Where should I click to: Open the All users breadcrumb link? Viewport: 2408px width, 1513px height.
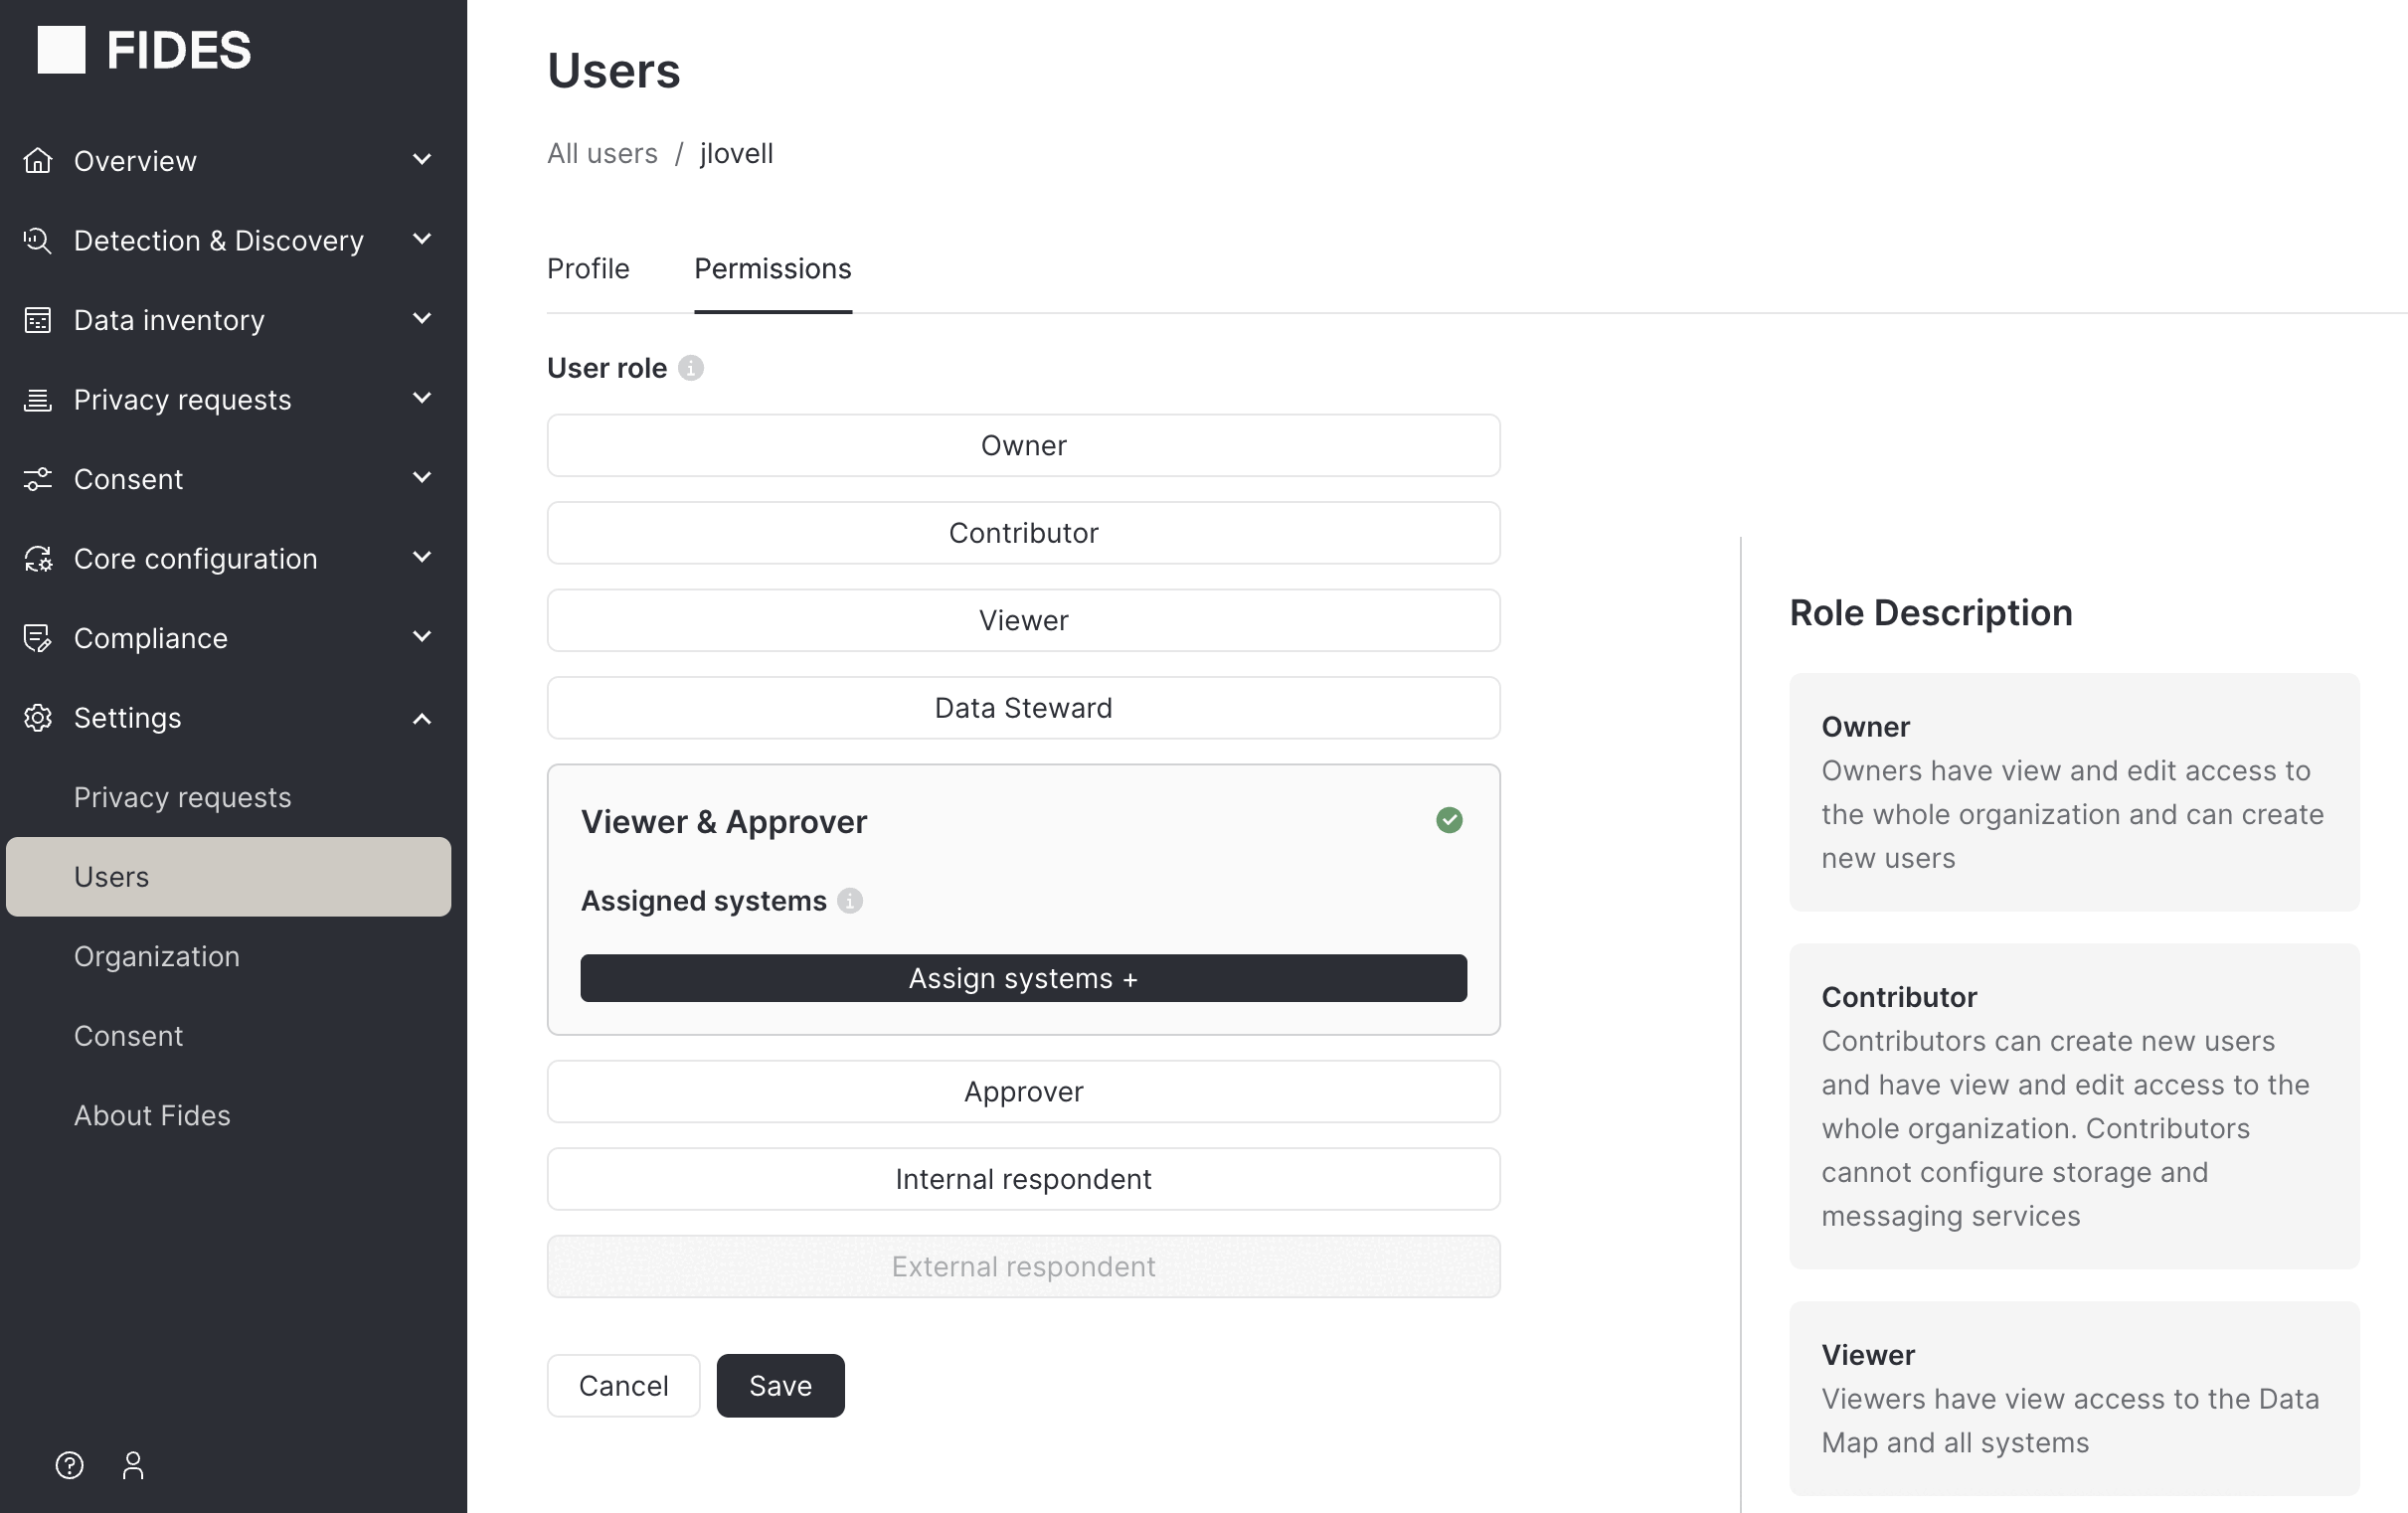coord(601,153)
